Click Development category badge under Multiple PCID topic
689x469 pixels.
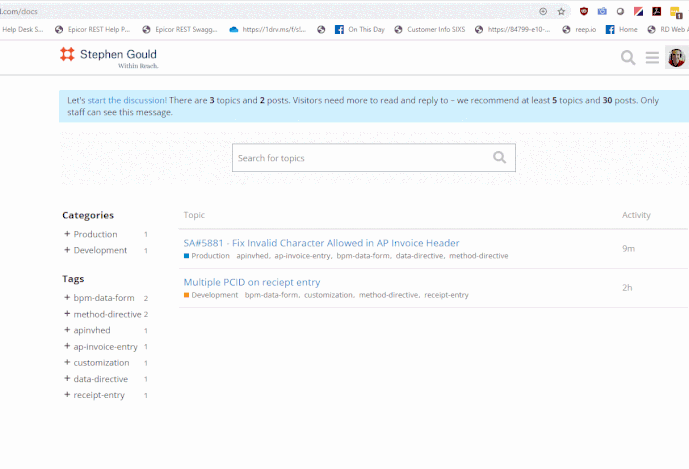point(211,295)
